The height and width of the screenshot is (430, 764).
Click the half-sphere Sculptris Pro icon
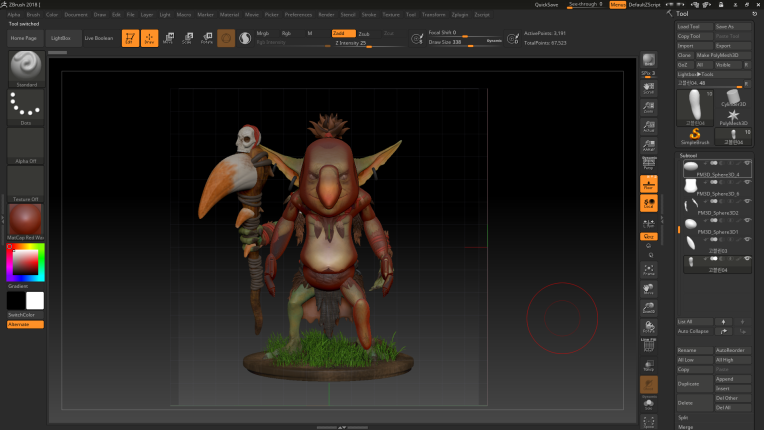coord(245,38)
